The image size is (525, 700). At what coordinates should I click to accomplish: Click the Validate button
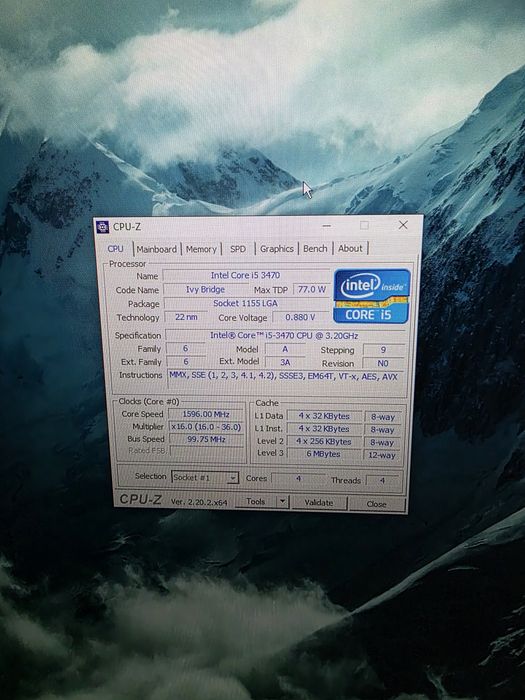tap(319, 503)
